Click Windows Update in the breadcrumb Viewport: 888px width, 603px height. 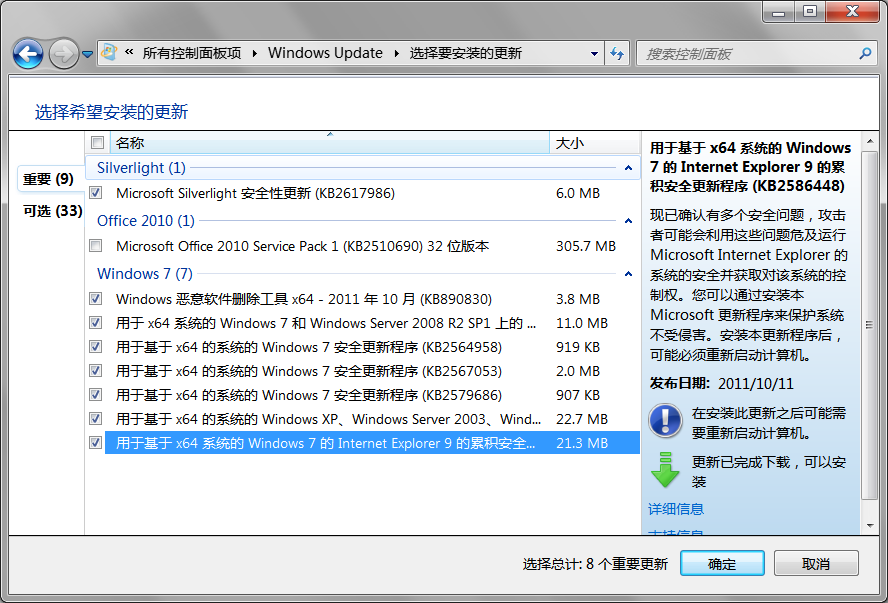point(325,53)
